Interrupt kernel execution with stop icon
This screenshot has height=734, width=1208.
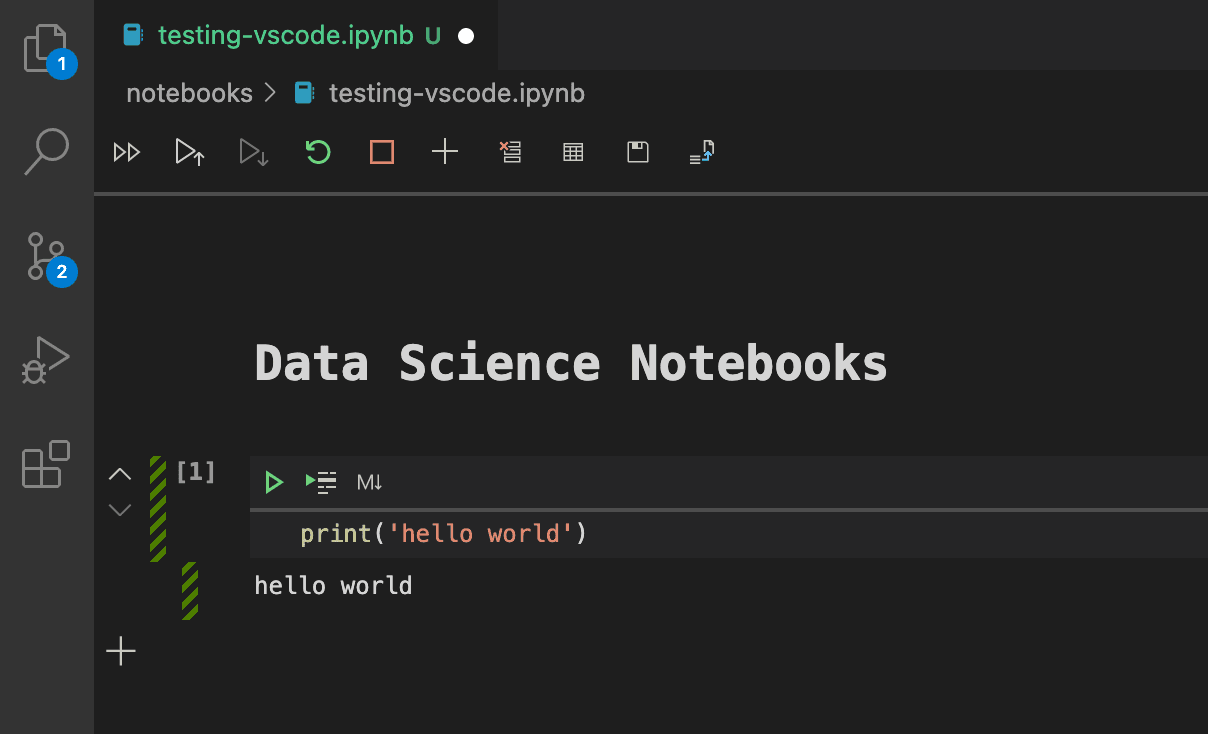(381, 152)
